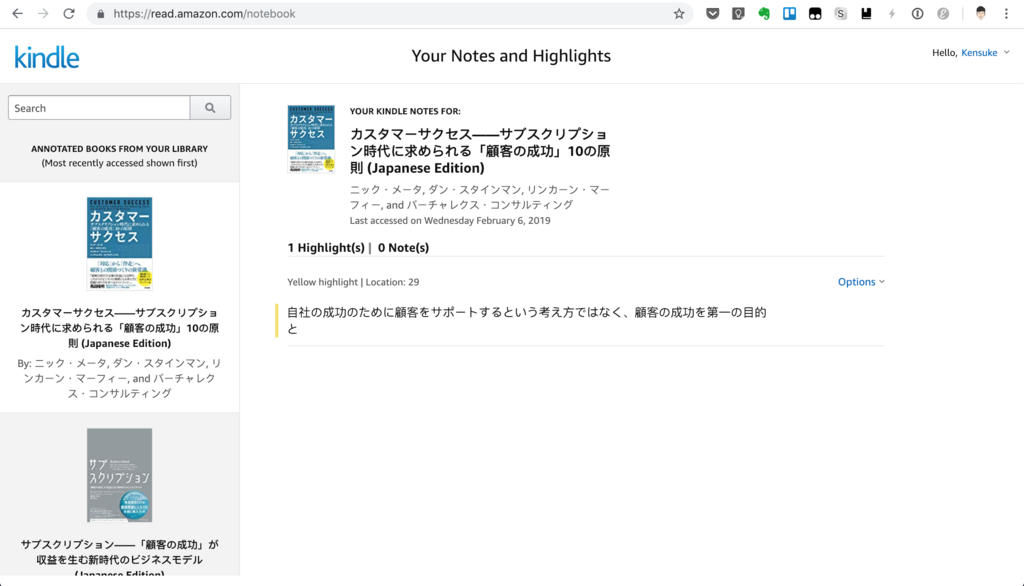Image resolution: width=1024 pixels, height=586 pixels.
Task: Open the Options dropdown for the highlight
Action: coord(860,281)
